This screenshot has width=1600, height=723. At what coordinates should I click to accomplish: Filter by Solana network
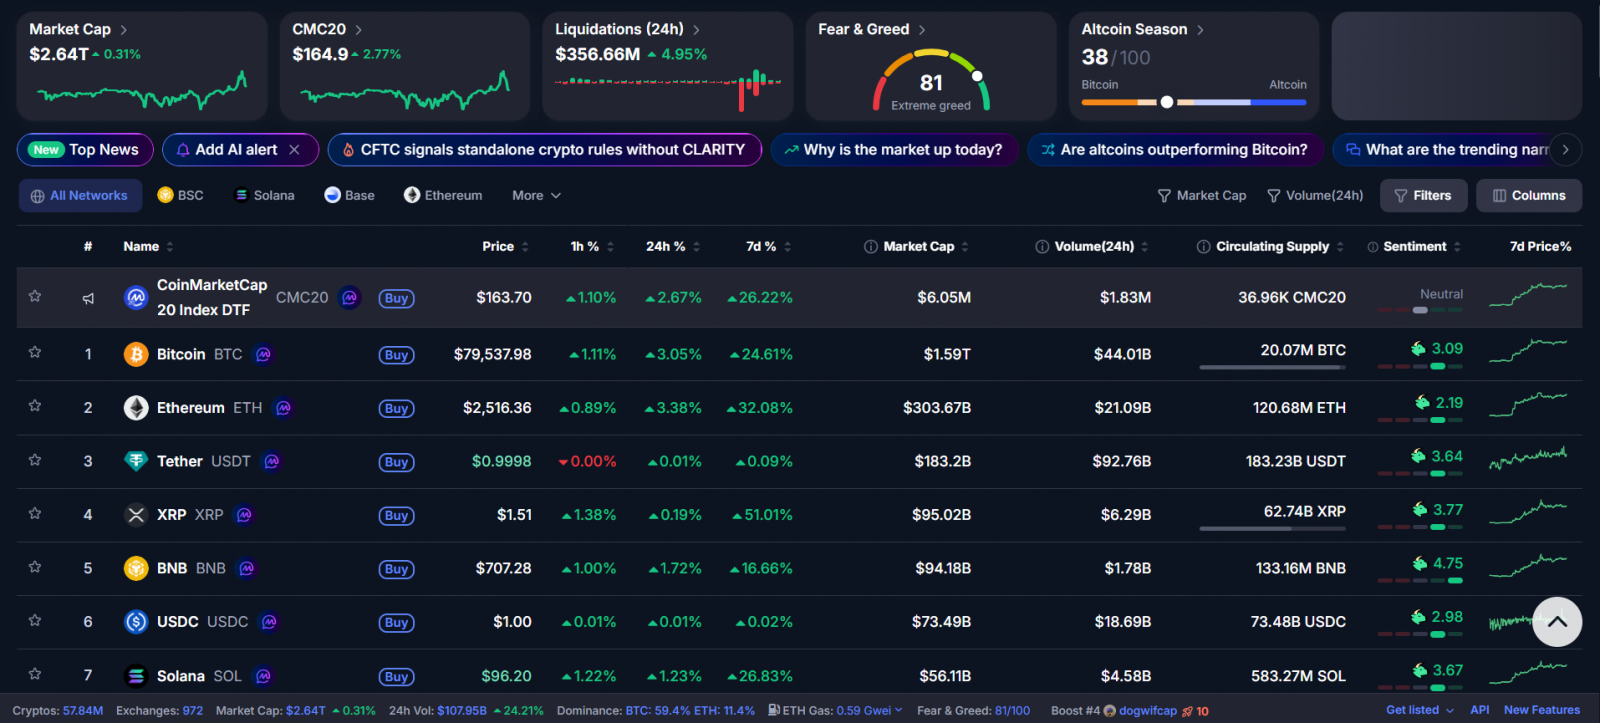(264, 196)
